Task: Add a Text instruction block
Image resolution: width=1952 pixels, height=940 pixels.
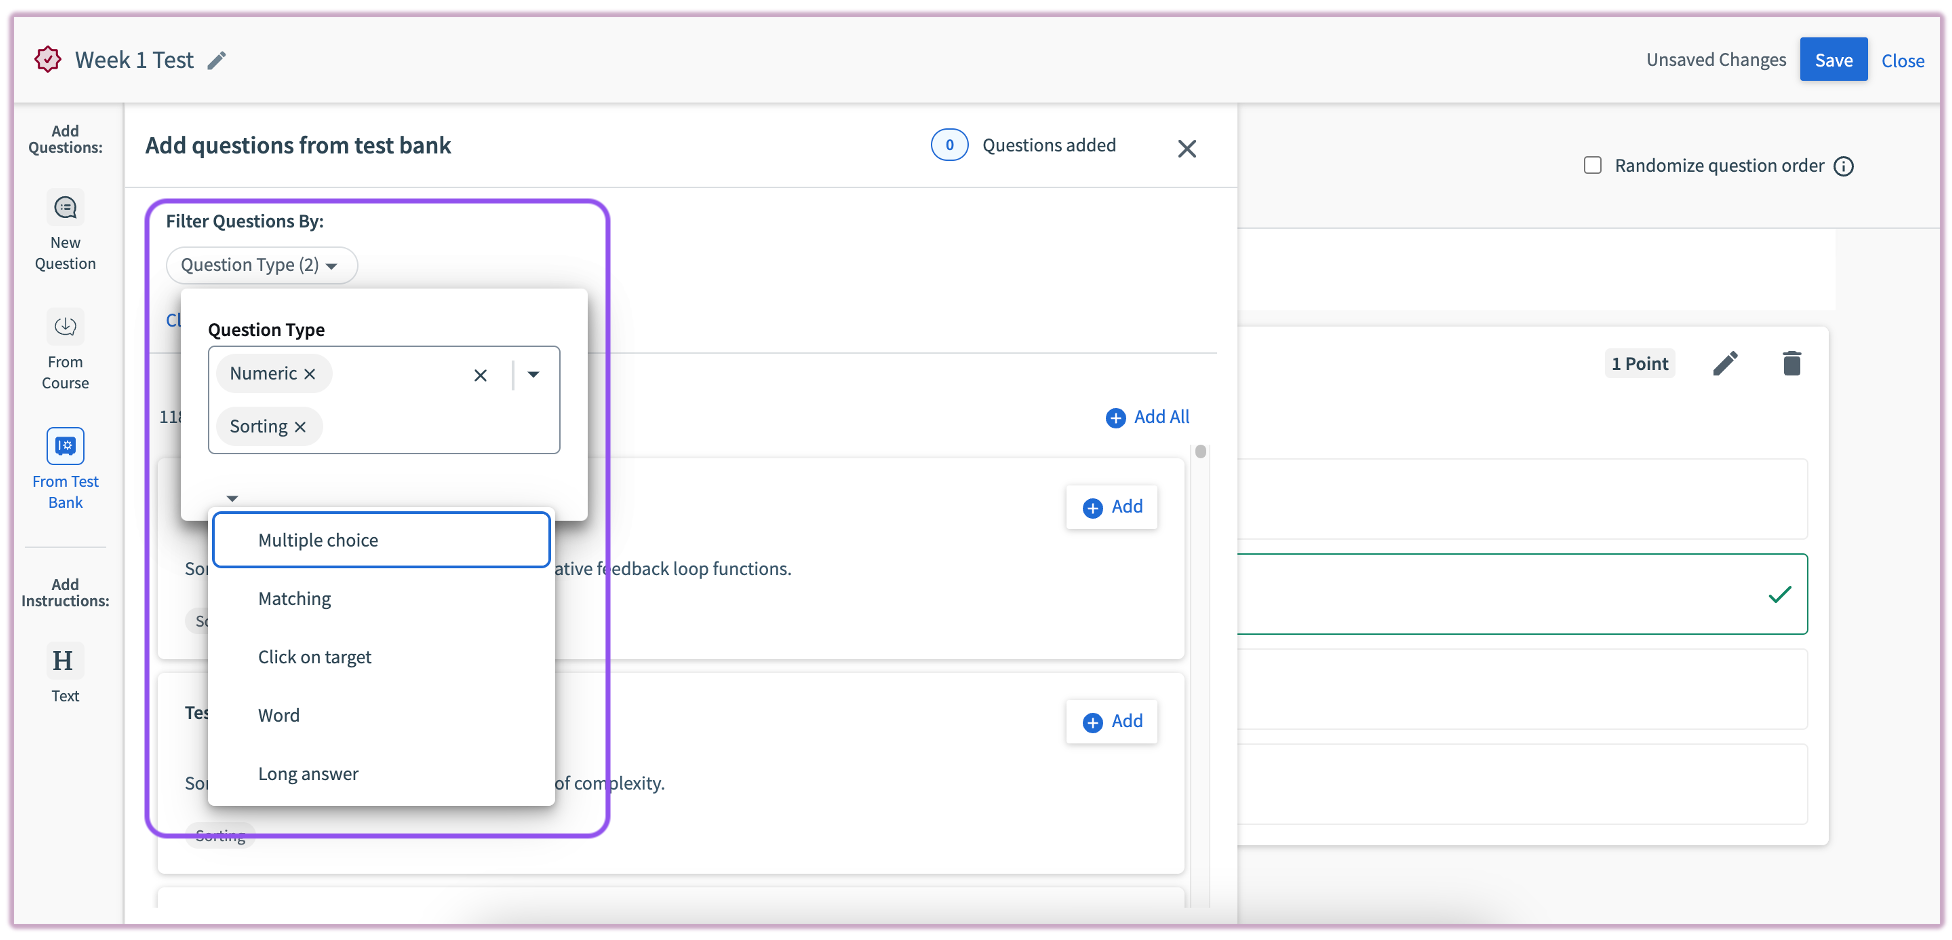Action: click(64, 662)
